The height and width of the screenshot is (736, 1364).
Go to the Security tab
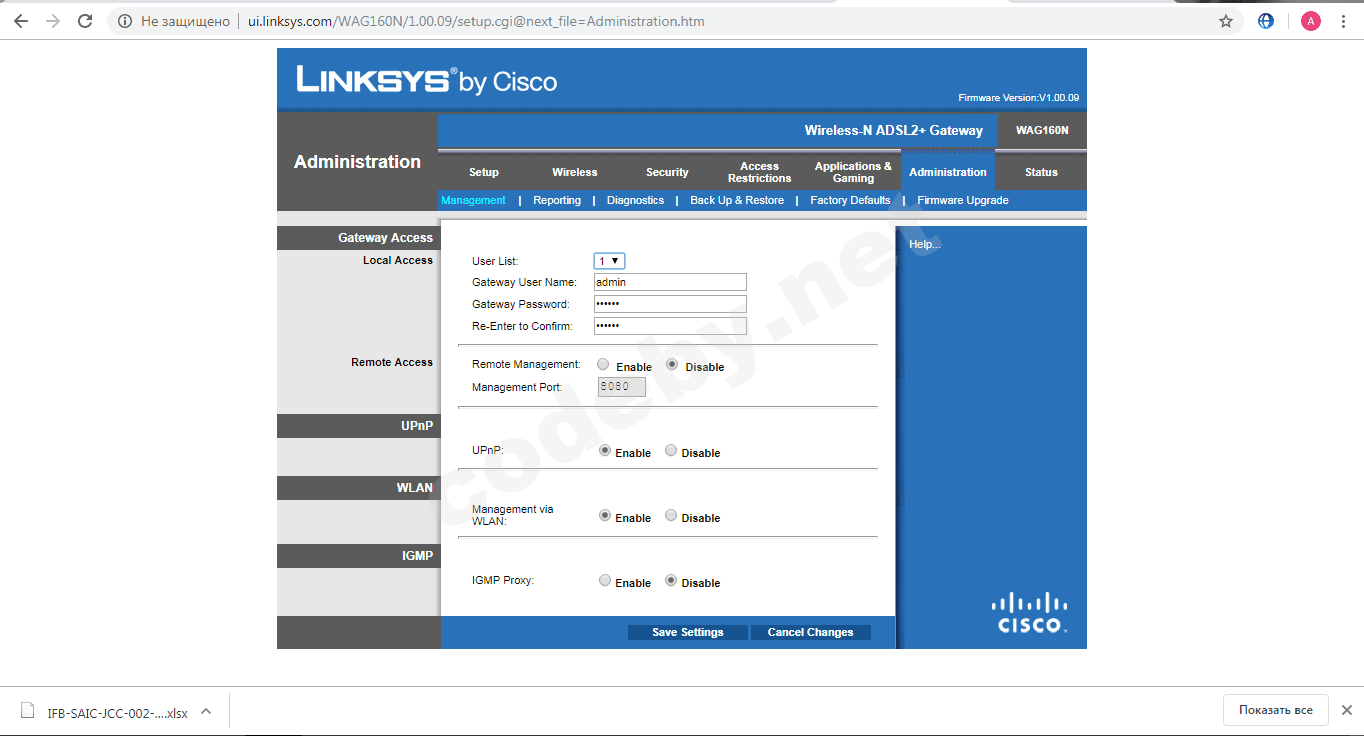click(x=667, y=172)
